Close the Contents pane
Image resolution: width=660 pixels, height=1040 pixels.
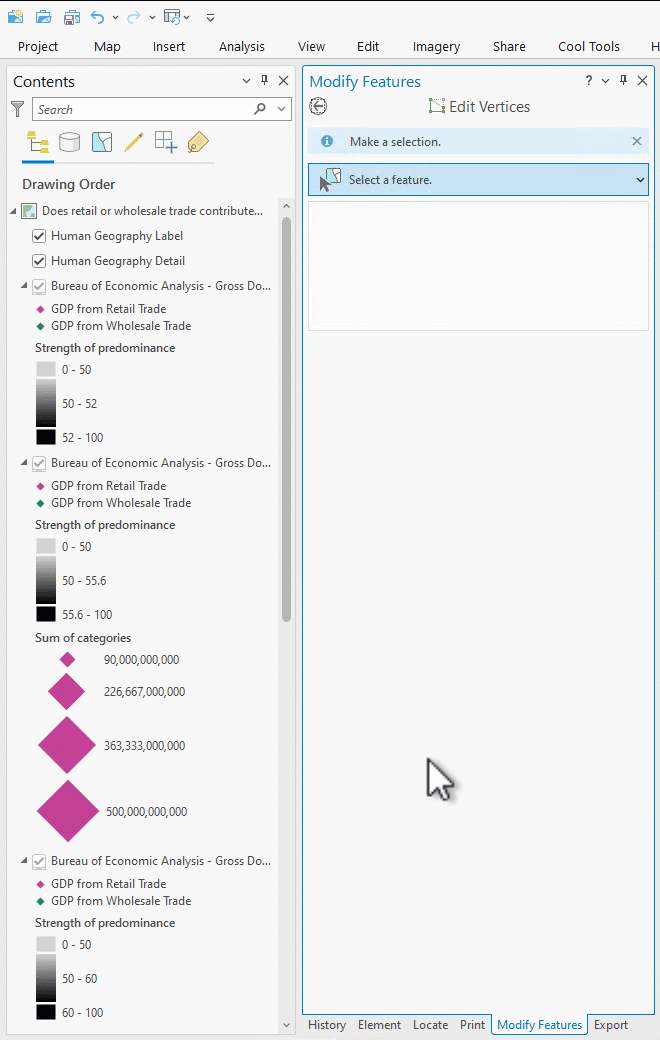click(x=283, y=80)
